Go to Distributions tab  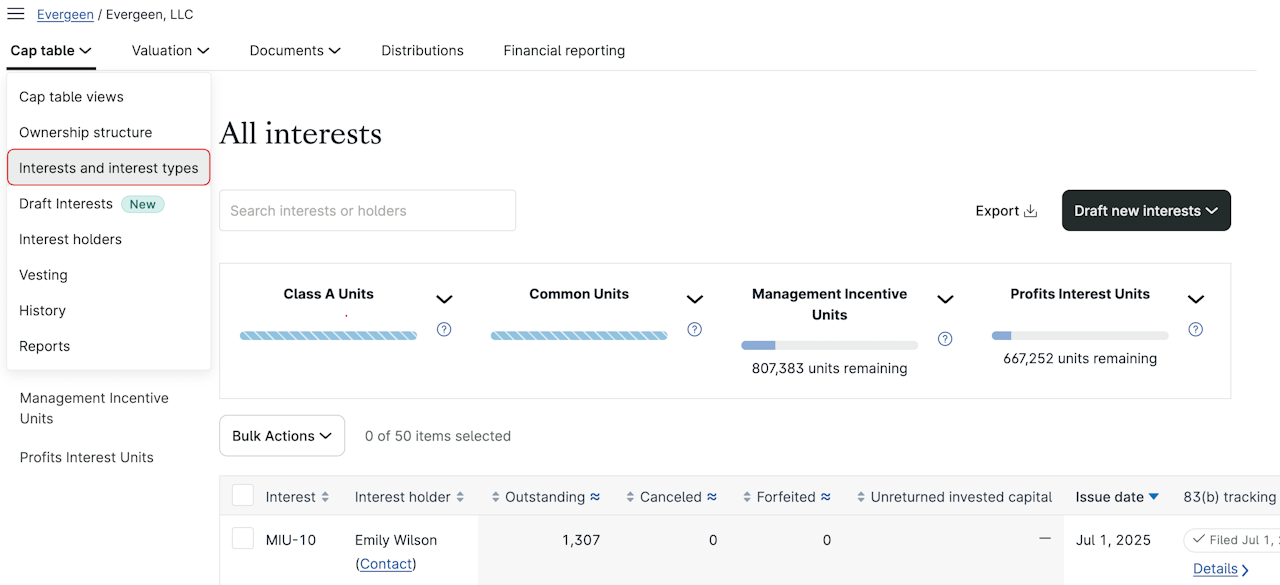[422, 51]
